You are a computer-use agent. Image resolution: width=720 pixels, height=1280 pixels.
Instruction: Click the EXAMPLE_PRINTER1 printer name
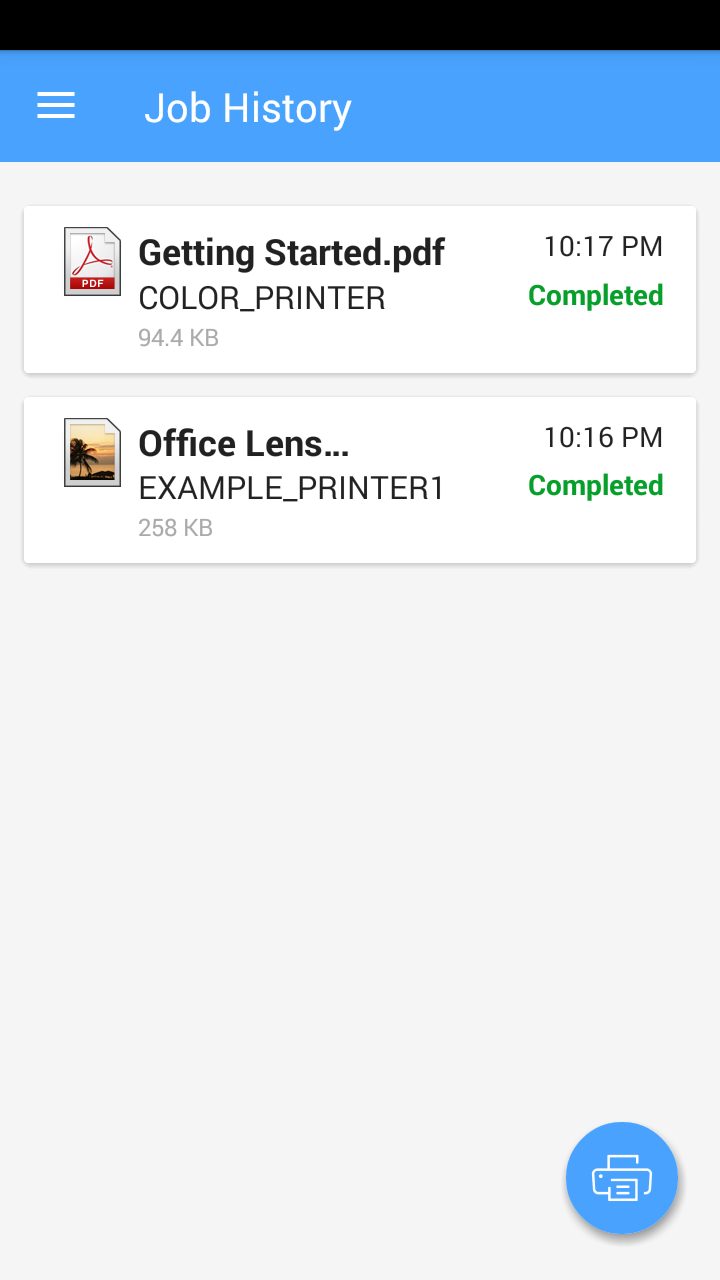[291, 488]
